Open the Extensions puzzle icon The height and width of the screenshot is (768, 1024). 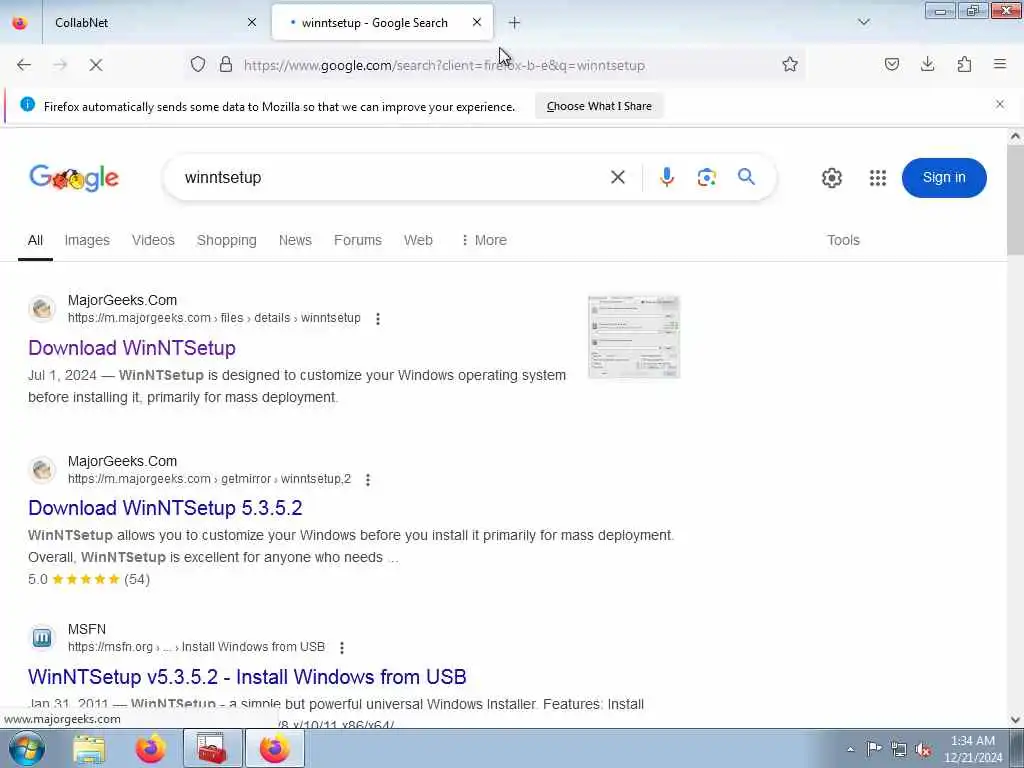964,64
